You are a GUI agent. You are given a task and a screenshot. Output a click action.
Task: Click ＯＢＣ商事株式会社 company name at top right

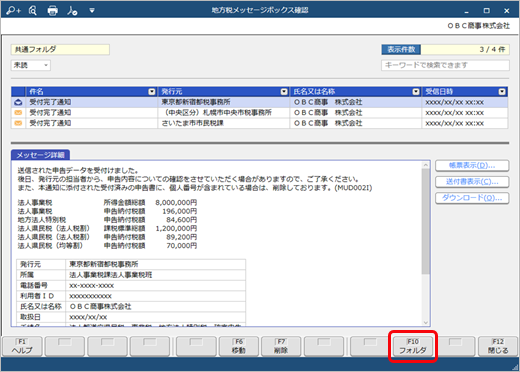(478, 26)
